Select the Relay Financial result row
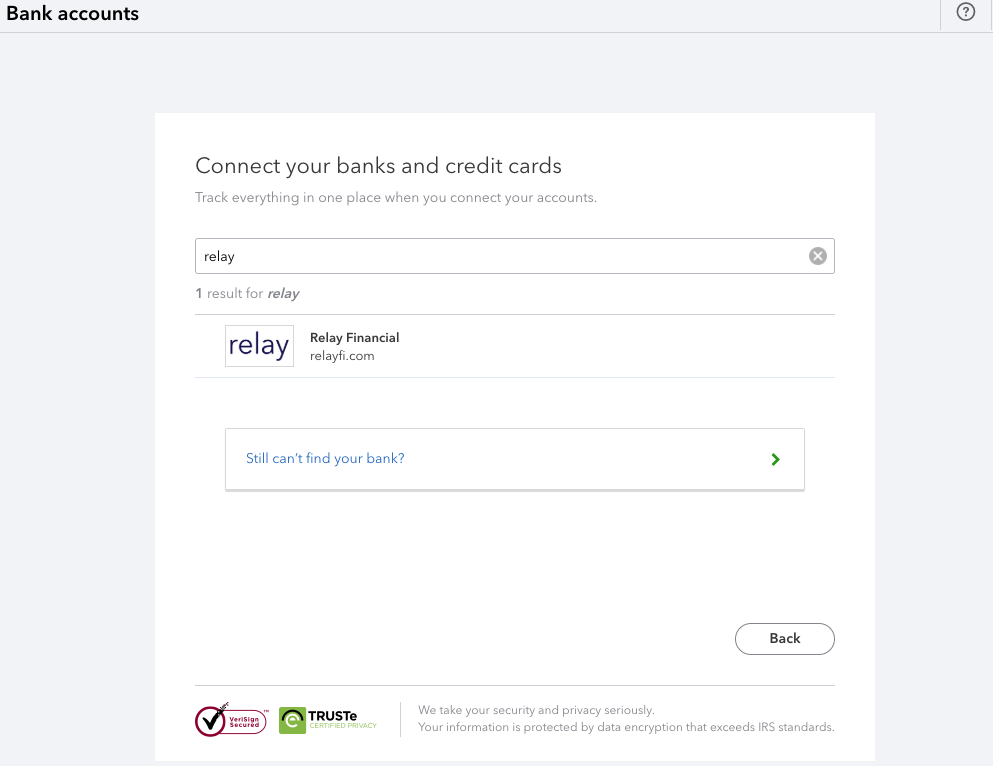The height and width of the screenshot is (766, 993). tap(514, 346)
